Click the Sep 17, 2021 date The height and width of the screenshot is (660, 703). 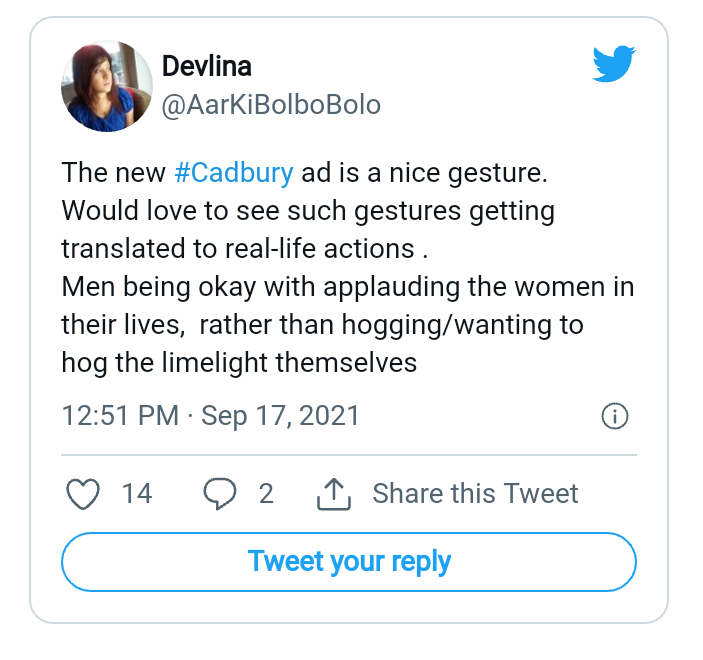coord(280,416)
